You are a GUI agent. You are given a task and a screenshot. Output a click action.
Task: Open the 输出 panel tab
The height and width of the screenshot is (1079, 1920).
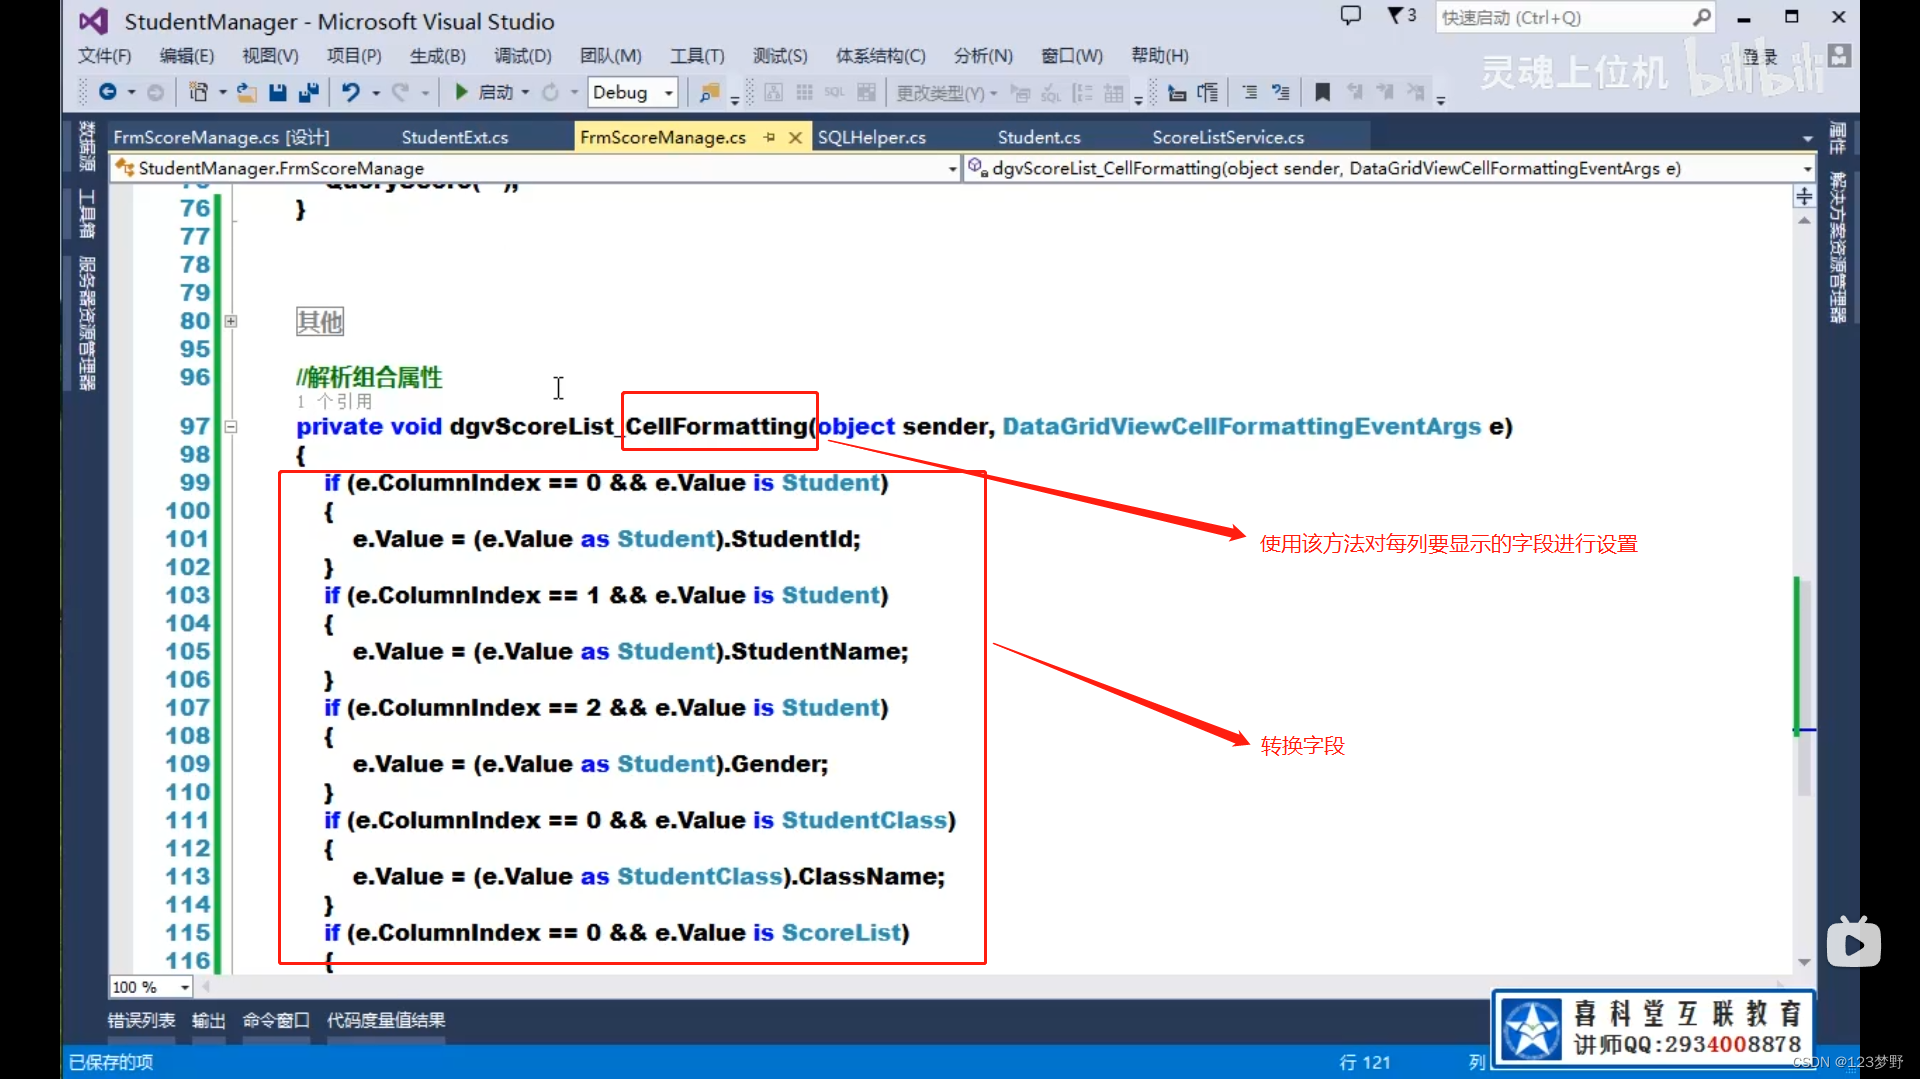coord(209,1020)
